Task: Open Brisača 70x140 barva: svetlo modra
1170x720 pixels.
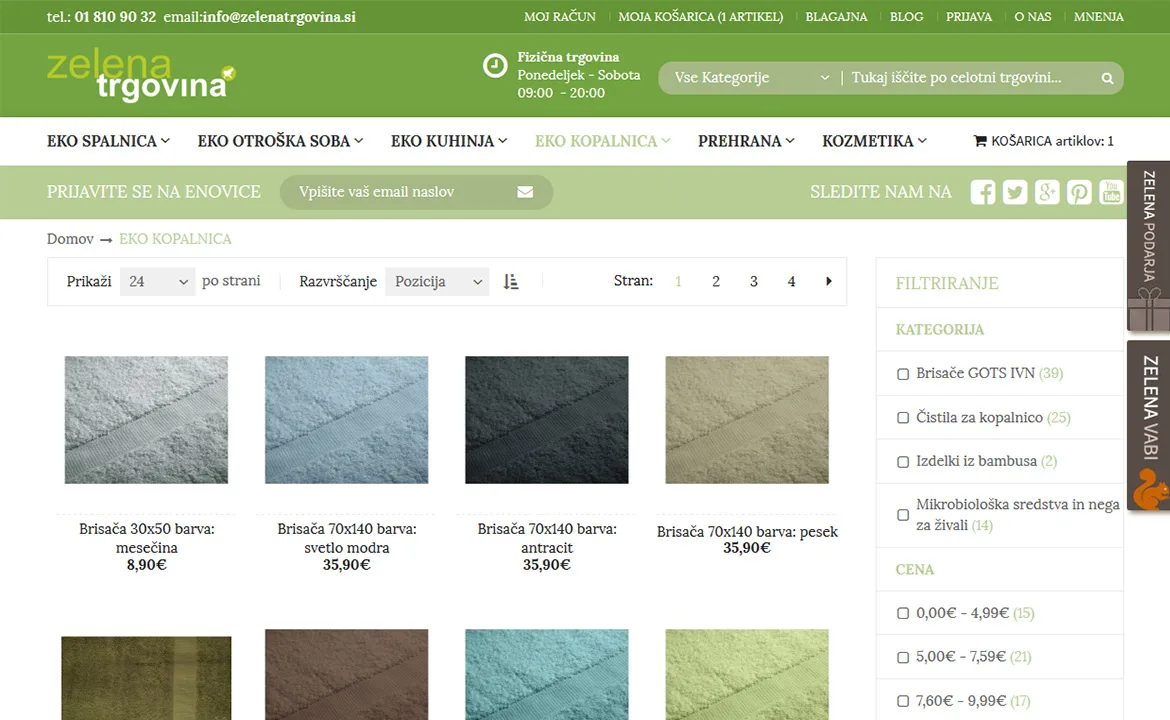Action: pyautogui.click(x=347, y=538)
